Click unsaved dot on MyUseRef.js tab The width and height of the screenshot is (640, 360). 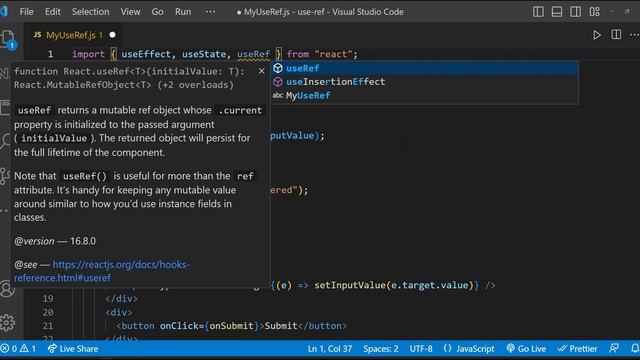pyautogui.click(x=112, y=35)
